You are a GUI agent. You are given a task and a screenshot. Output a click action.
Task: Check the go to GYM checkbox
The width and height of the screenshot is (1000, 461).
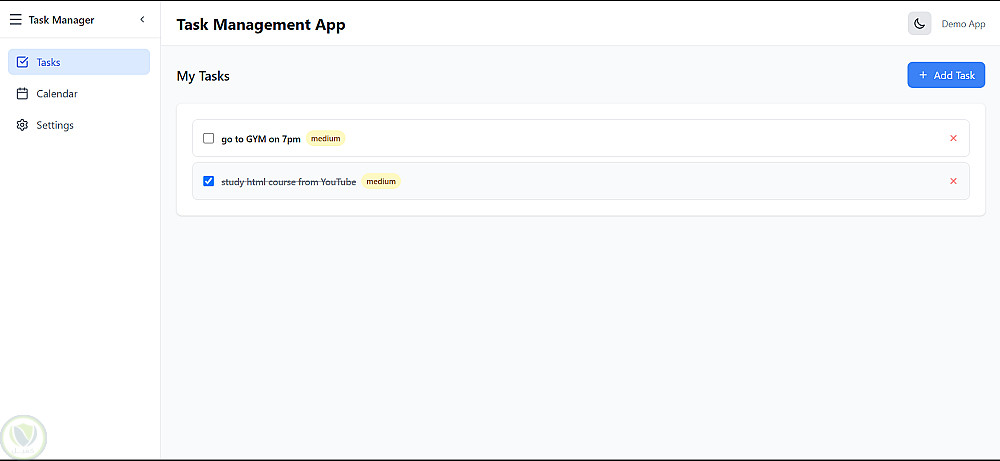click(208, 139)
